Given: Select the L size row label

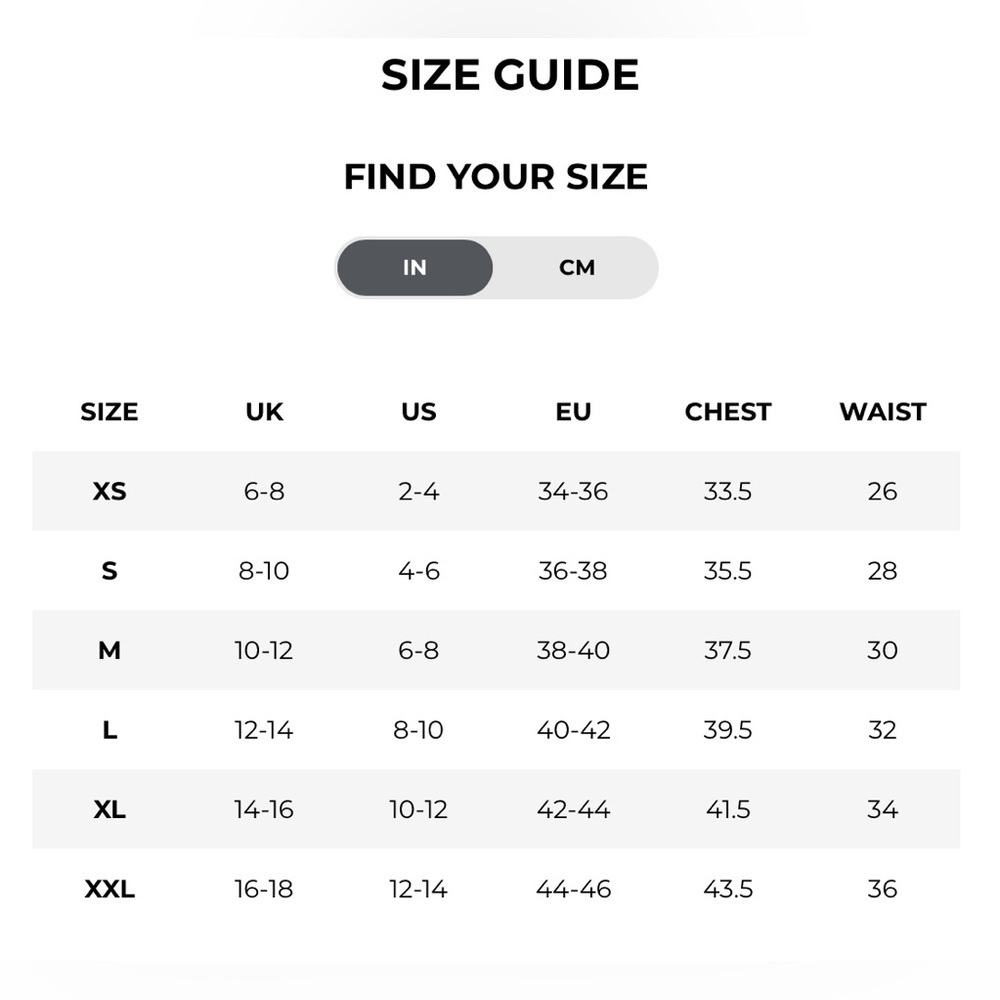Looking at the screenshot, I should coord(109,730).
